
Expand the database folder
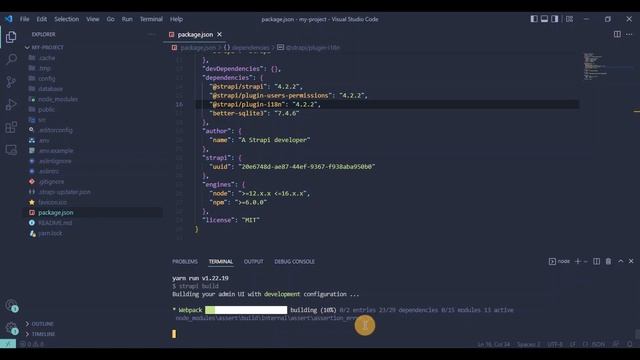(50, 89)
